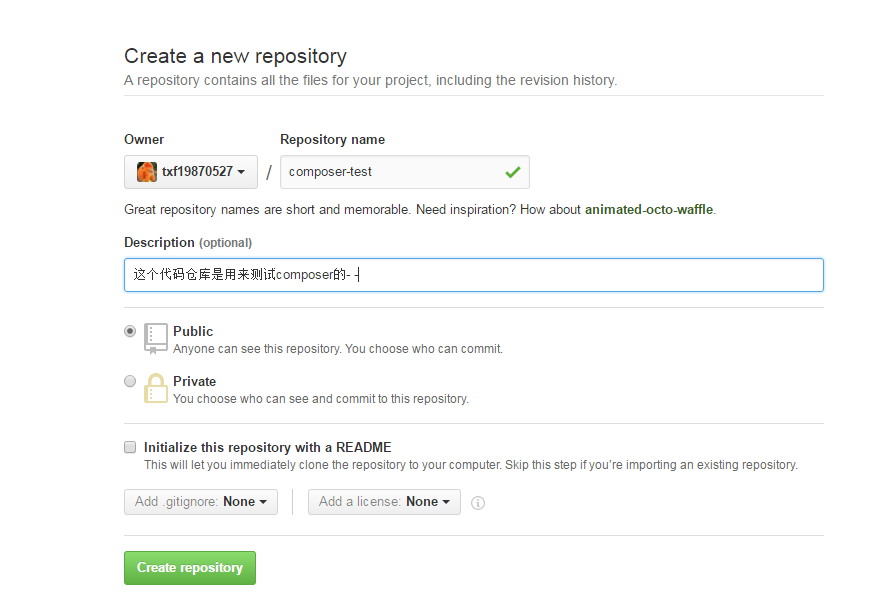Image resolution: width=887 pixels, height=606 pixels.
Task: Use the animated-octo-waffle name suggestion
Action: click(x=649, y=209)
